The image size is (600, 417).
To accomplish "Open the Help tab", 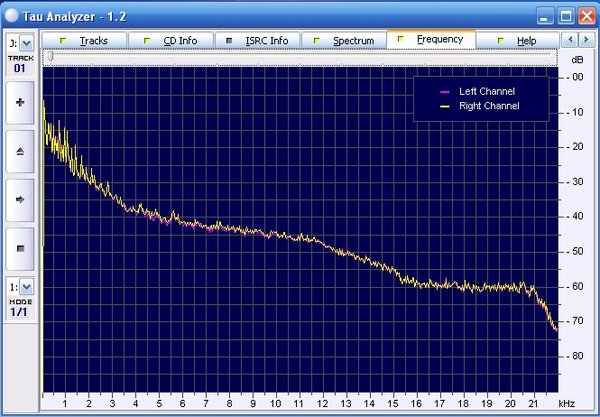I will click(518, 41).
